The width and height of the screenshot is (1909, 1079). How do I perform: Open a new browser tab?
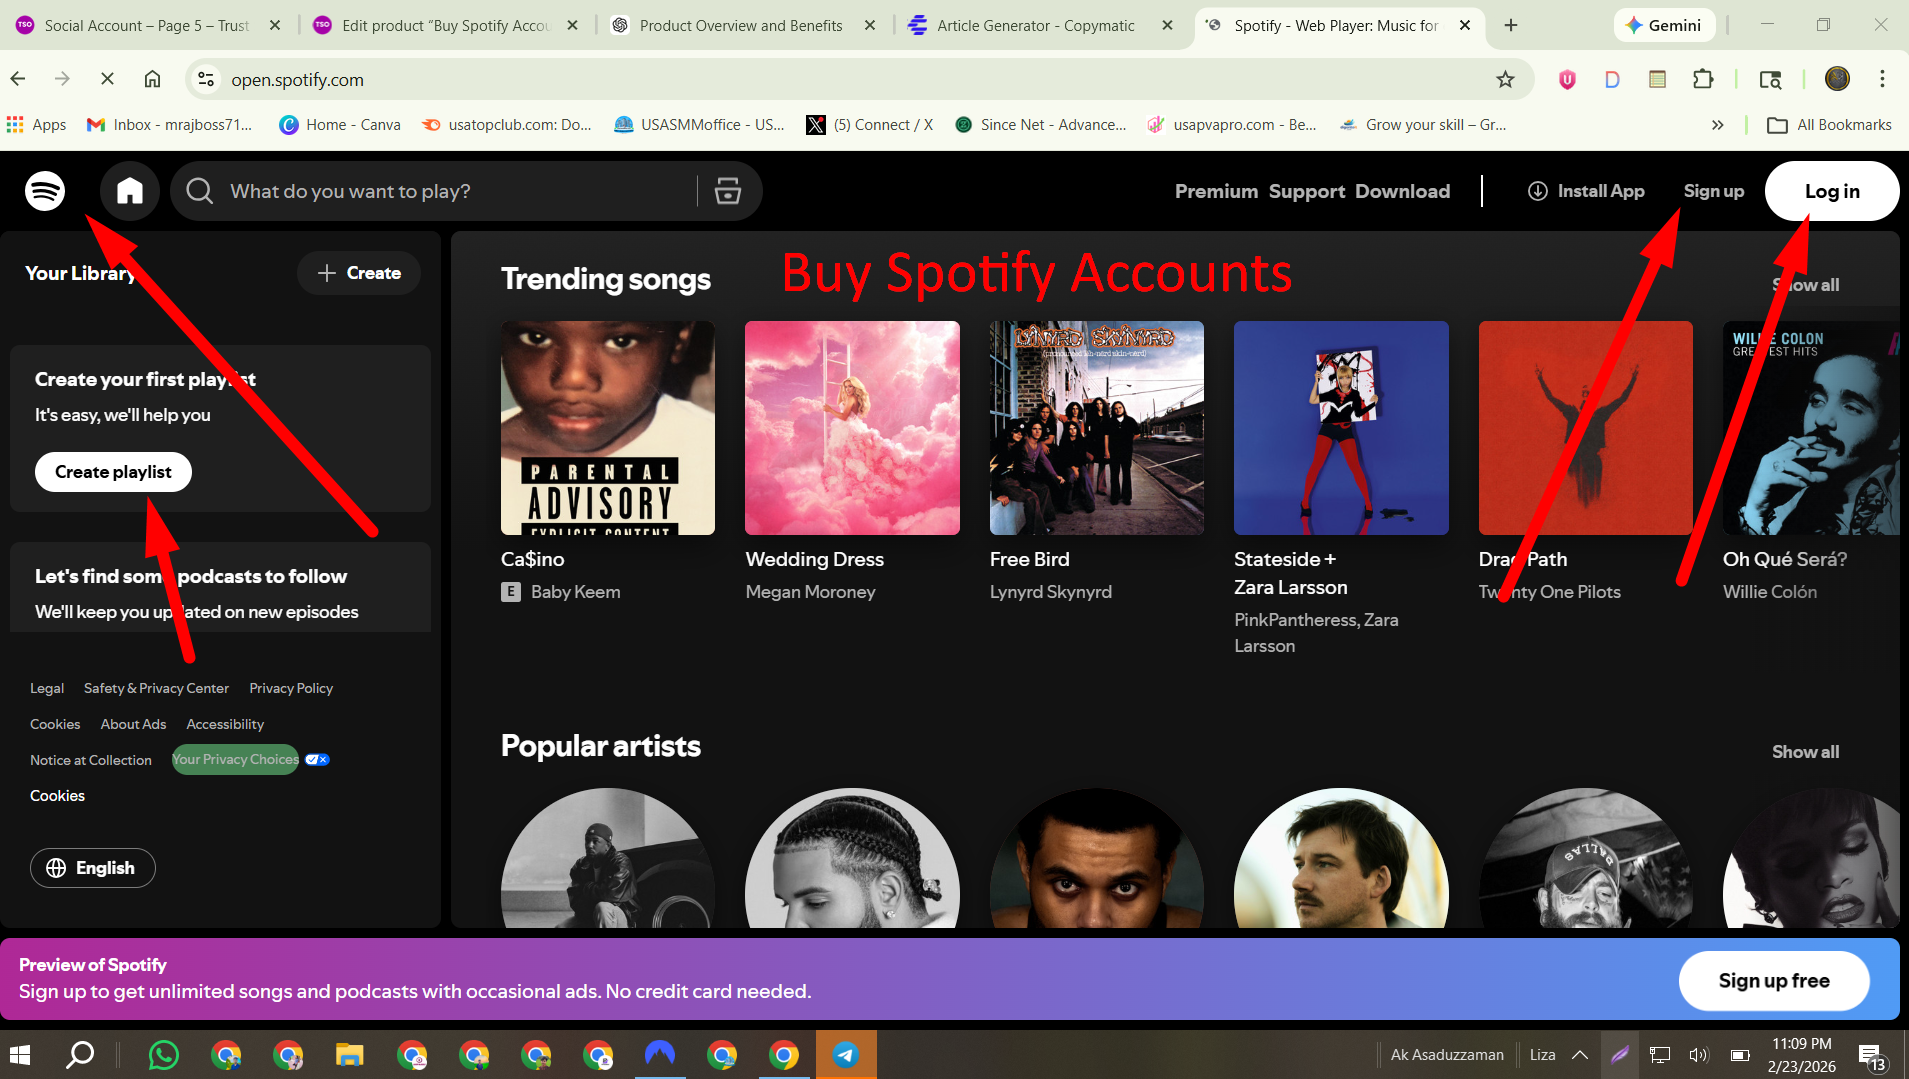point(1511,25)
